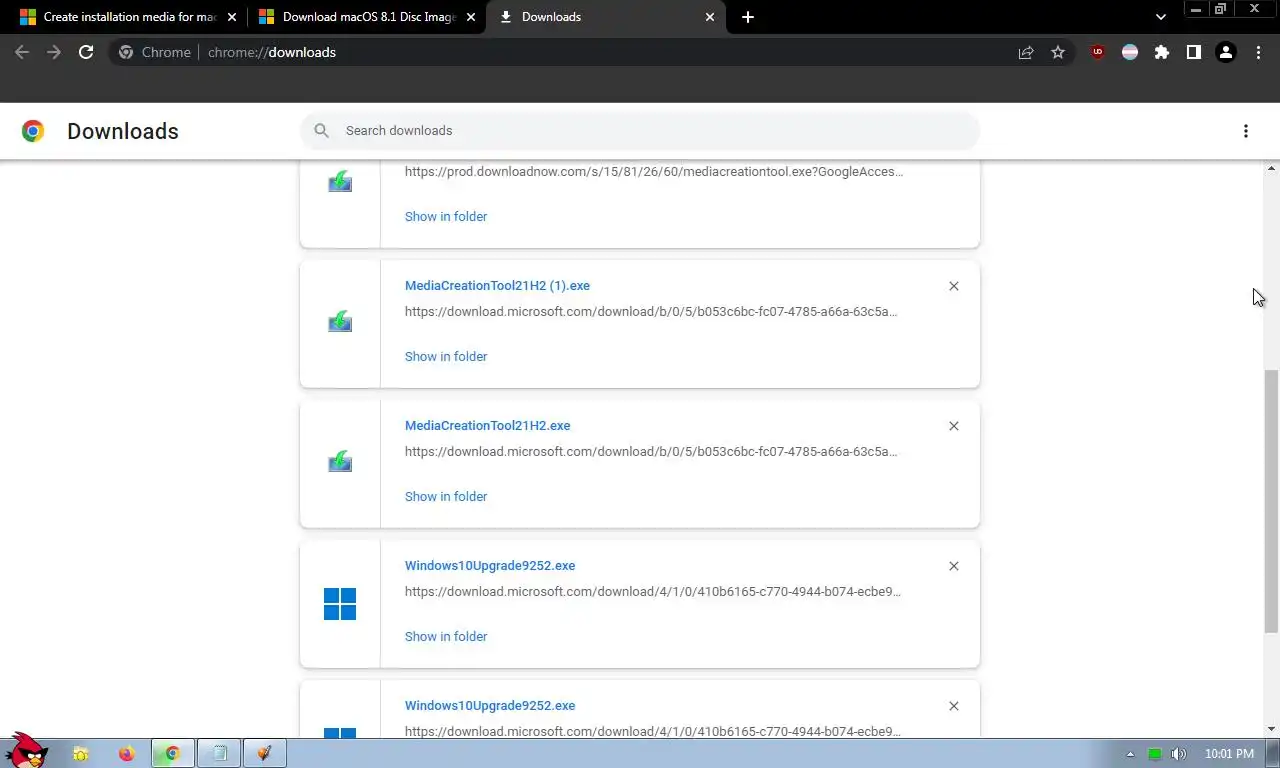Go back to the previous page
Screen dimensions: 1280x768
(22, 52)
